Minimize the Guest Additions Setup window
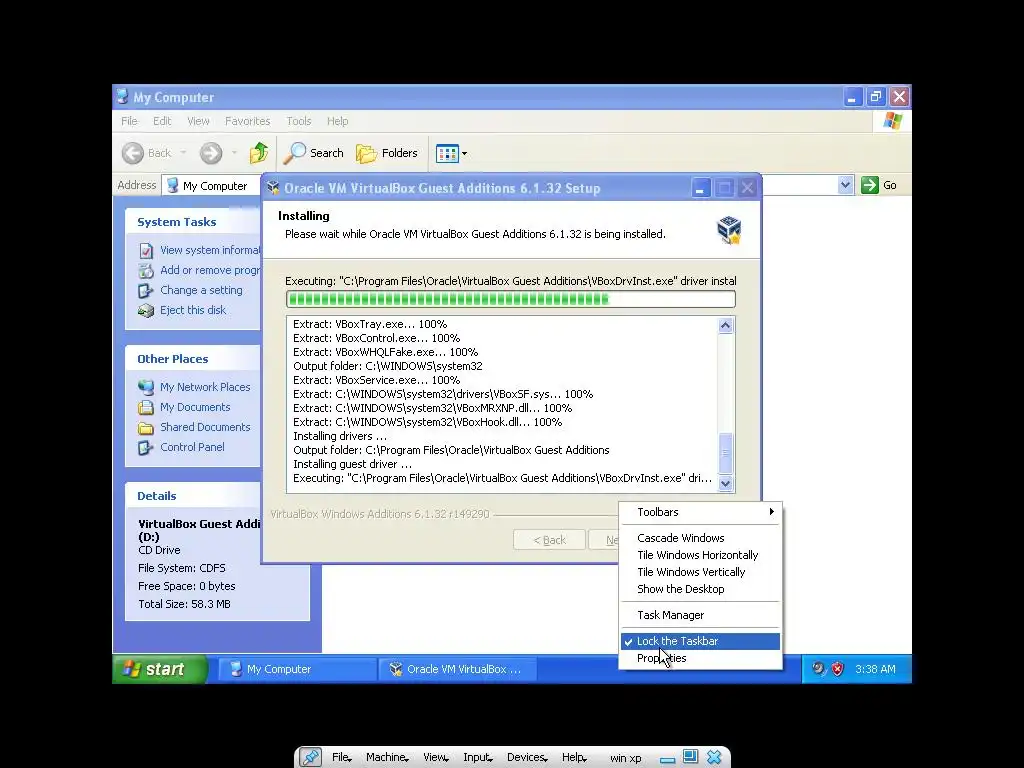Image resolution: width=1024 pixels, height=768 pixels. coord(701,188)
